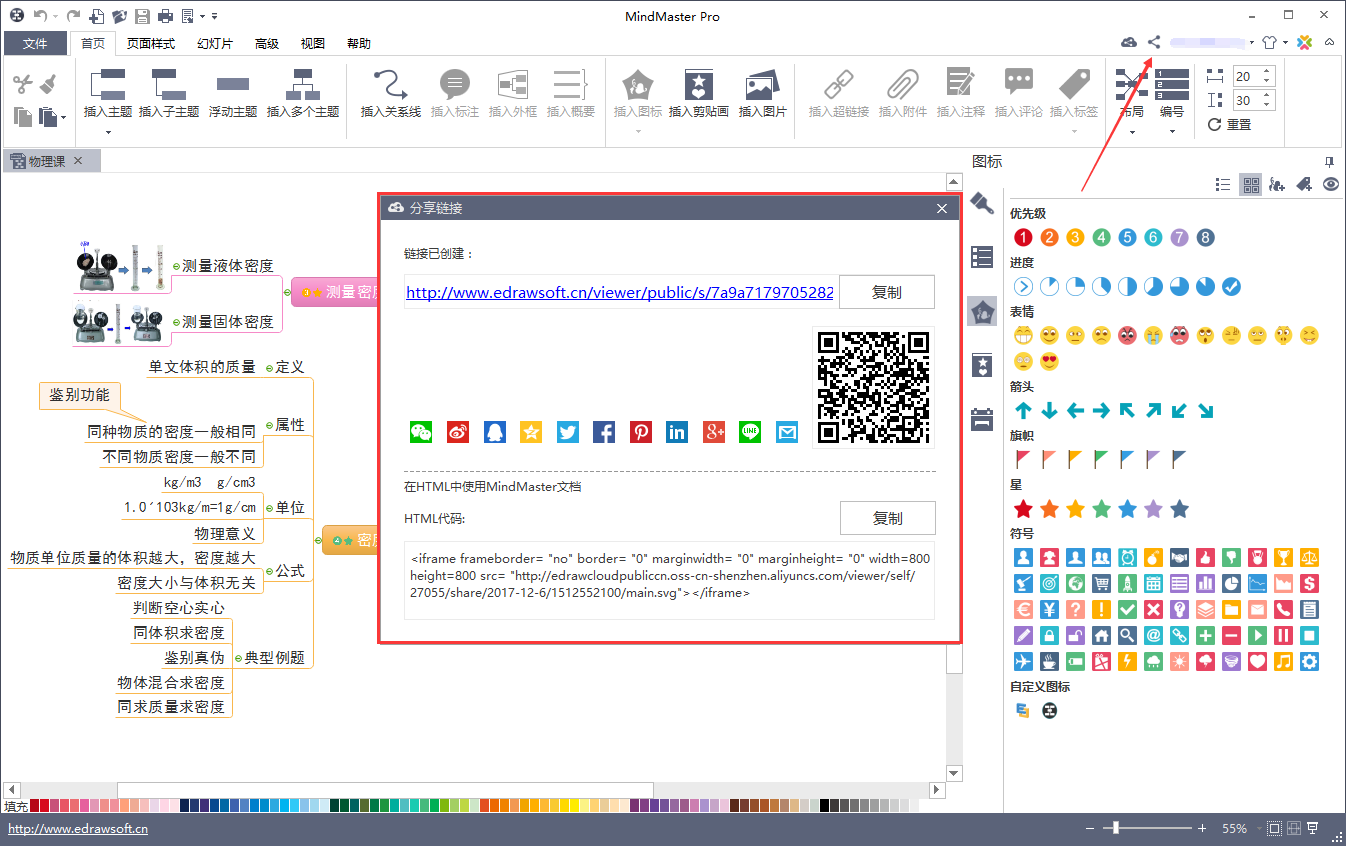Viewport: 1346px width, 846px height.
Task: Open the 编号 numbering dropdown
Action: coord(1172,130)
